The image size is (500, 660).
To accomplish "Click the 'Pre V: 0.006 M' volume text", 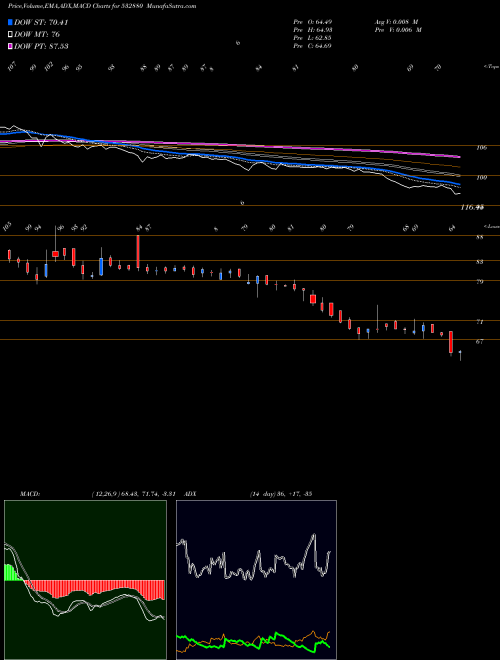I will click(x=398, y=29).
